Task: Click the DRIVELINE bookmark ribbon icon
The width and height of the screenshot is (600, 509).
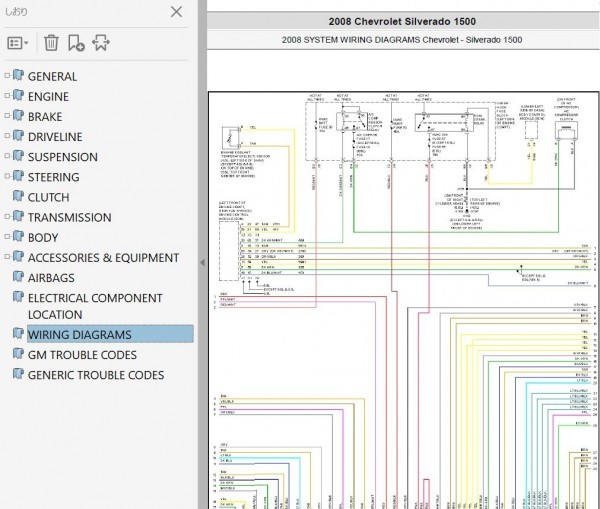Action: coord(18,135)
